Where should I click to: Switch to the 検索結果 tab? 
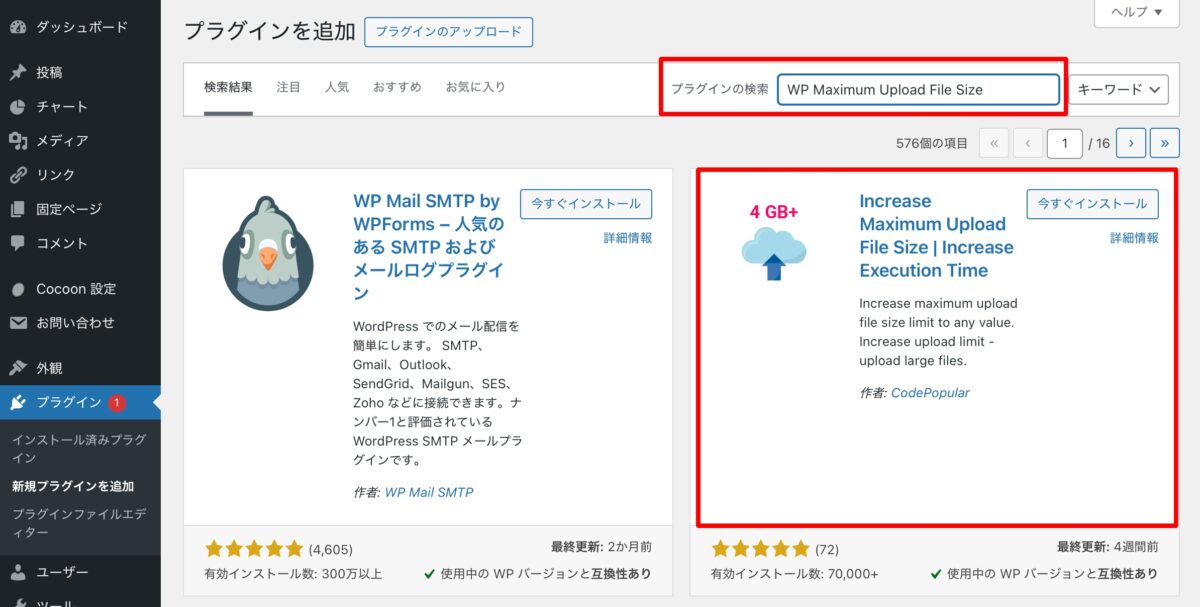[x=228, y=87]
